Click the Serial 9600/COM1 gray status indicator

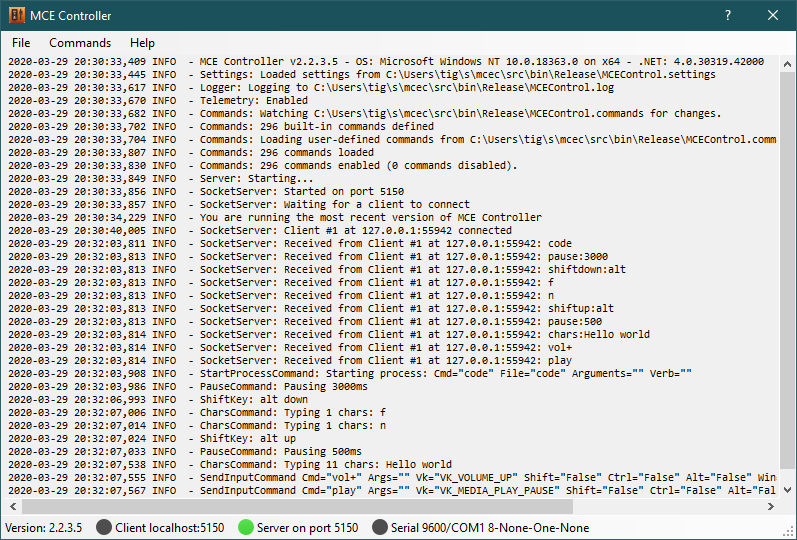point(380,527)
